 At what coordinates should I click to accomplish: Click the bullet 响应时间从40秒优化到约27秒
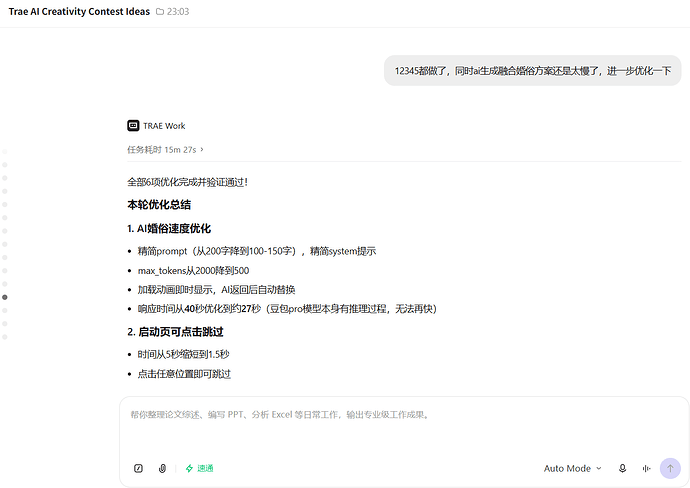[287, 309]
